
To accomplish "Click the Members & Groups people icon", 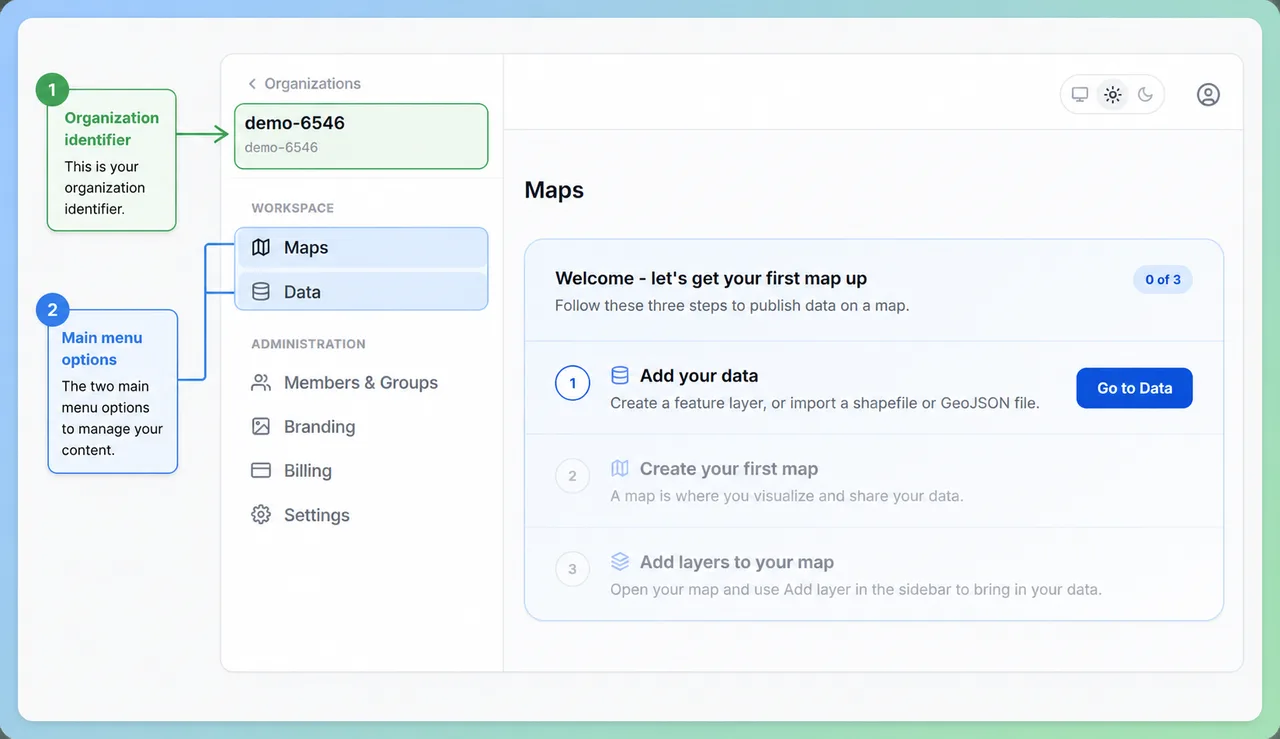I will click(261, 382).
